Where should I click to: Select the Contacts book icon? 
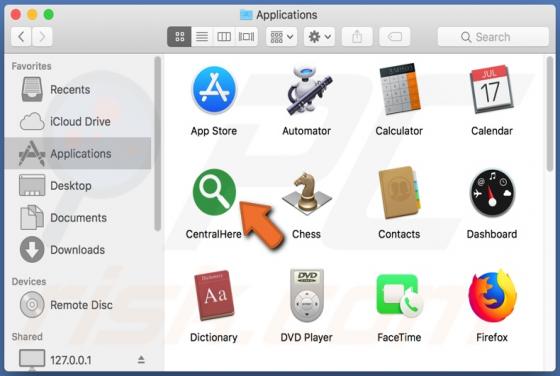[399, 193]
